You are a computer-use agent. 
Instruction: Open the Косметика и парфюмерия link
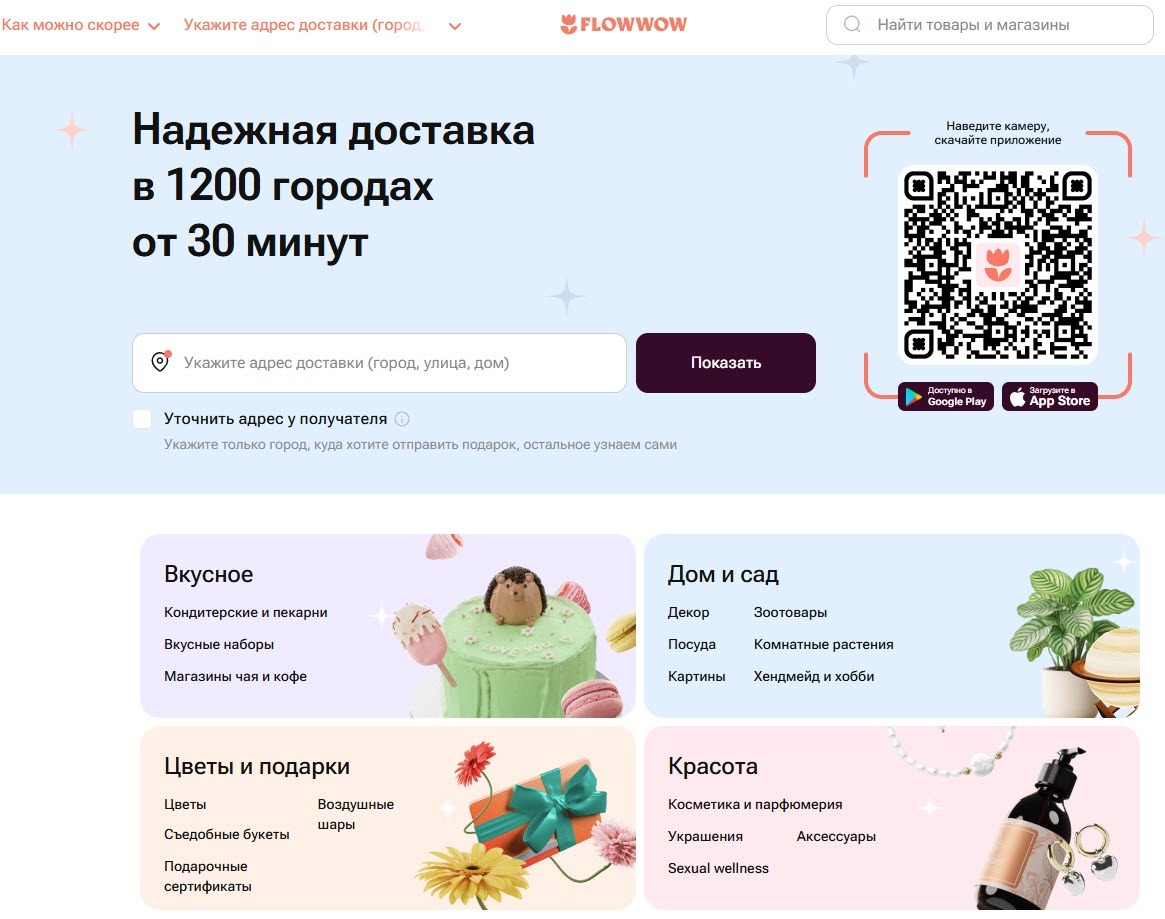(755, 804)
